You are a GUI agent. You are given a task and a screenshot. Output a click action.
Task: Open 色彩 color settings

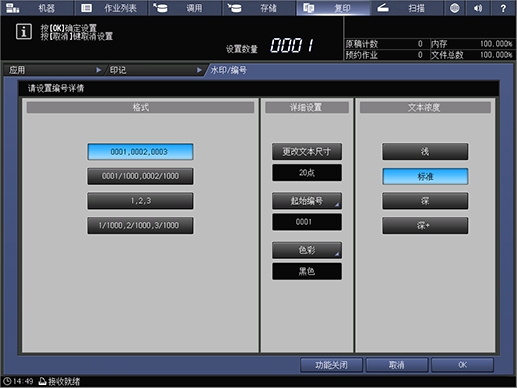[x=307, y=250]
